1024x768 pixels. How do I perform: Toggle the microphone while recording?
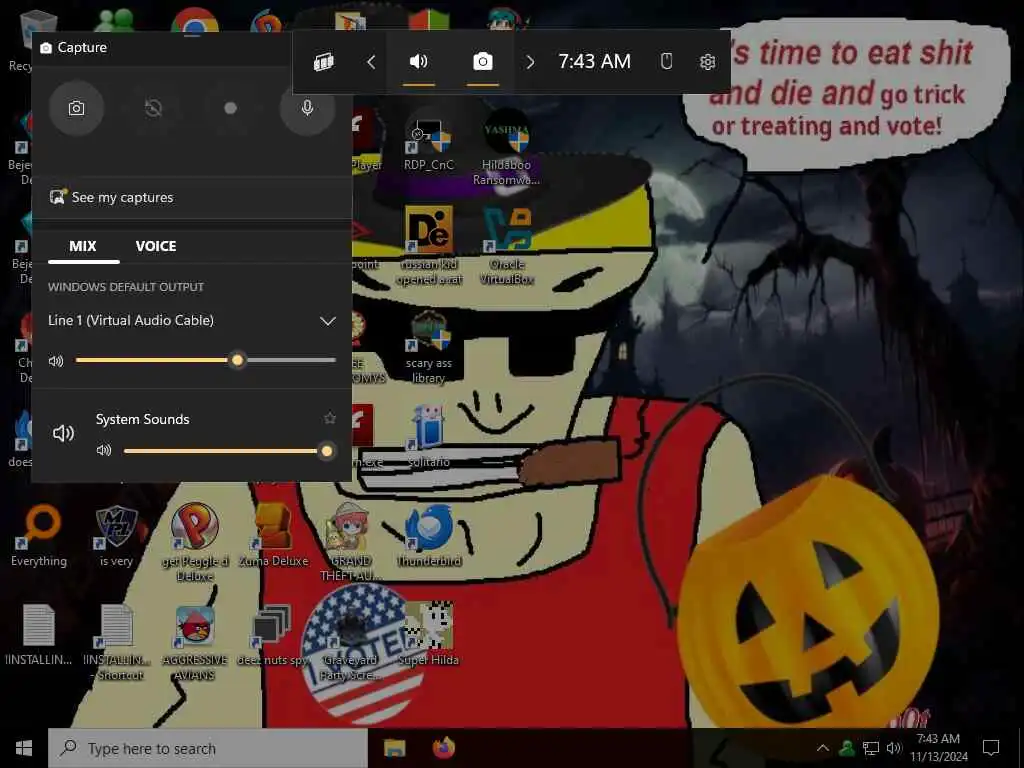tap(307, 108)
